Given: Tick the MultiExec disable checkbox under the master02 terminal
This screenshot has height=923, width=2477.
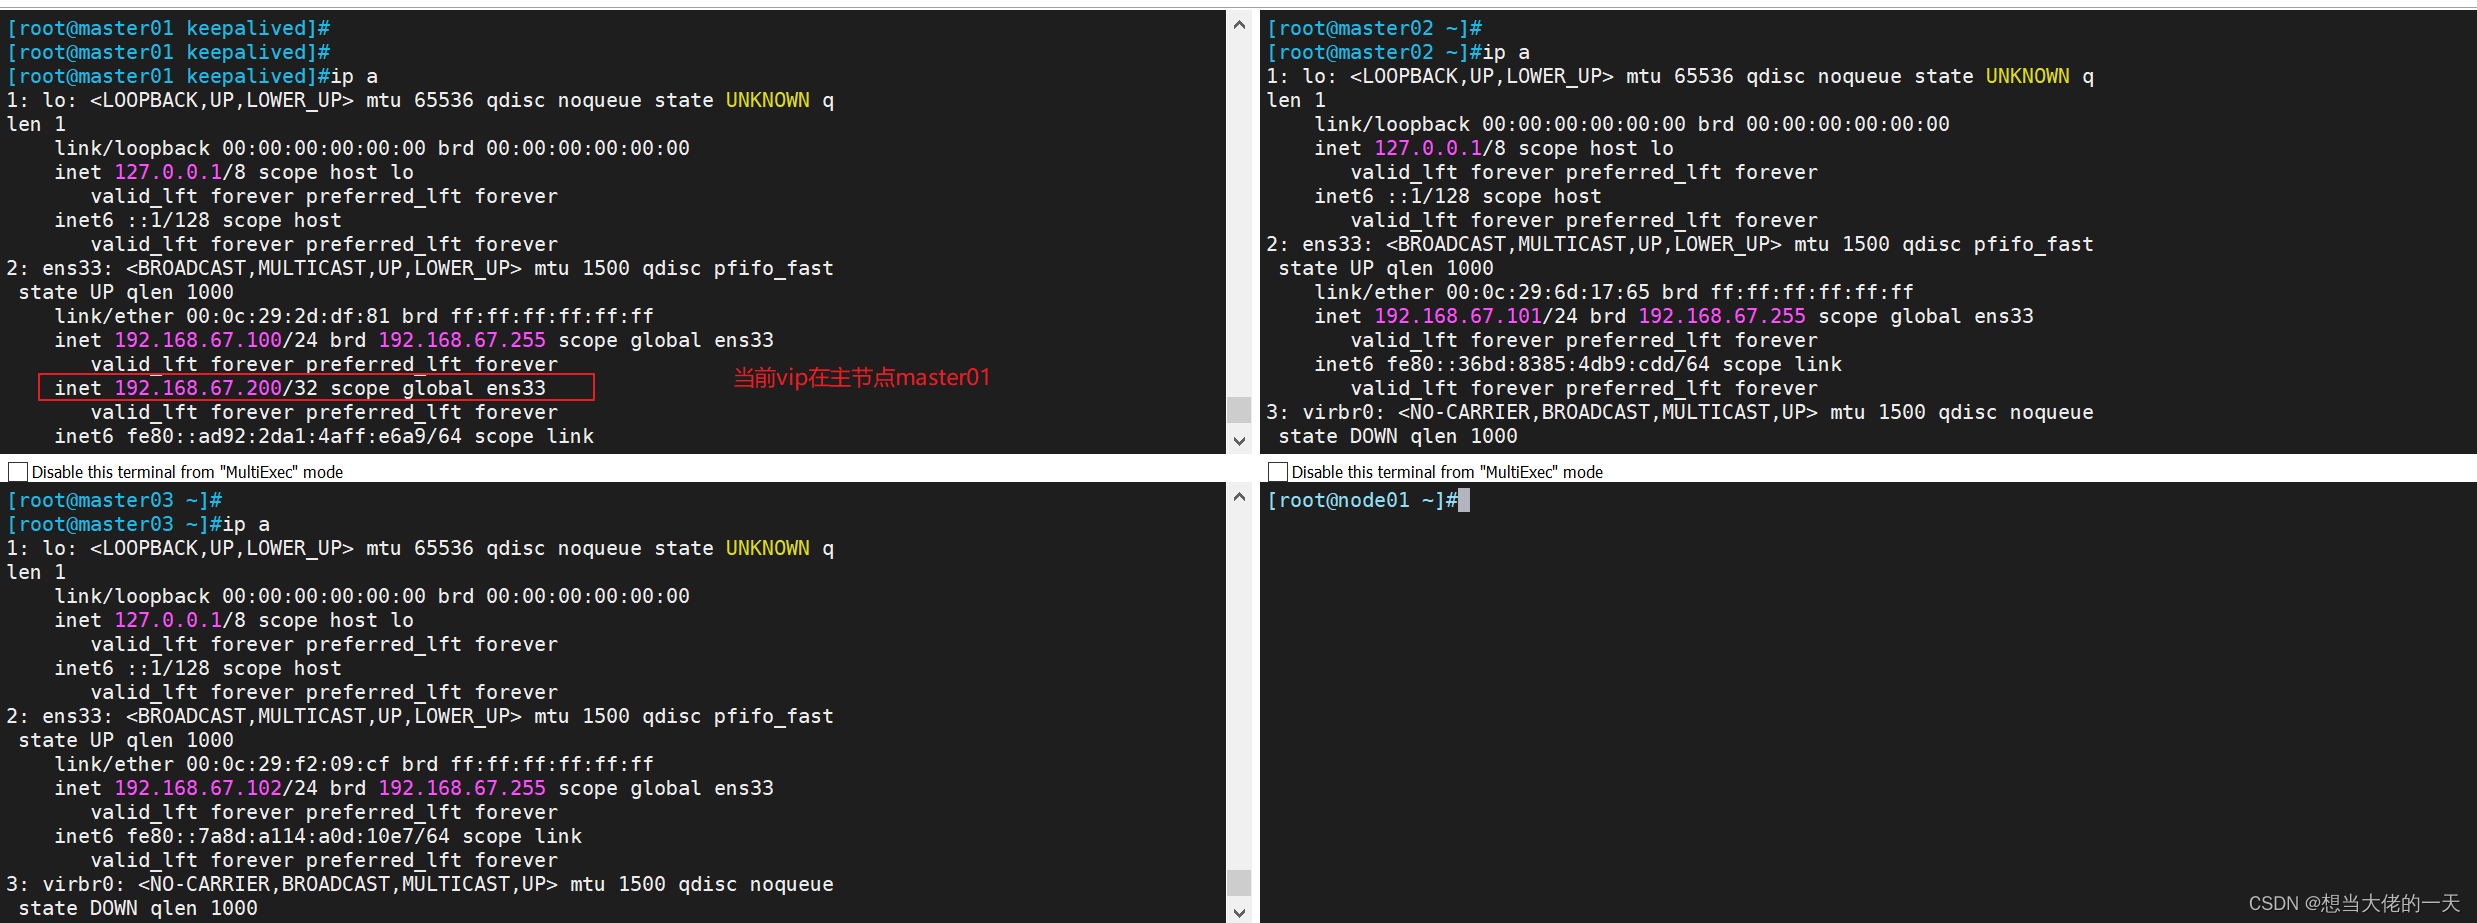Looking at the screenshot, I should click(x=1278, y=471).
